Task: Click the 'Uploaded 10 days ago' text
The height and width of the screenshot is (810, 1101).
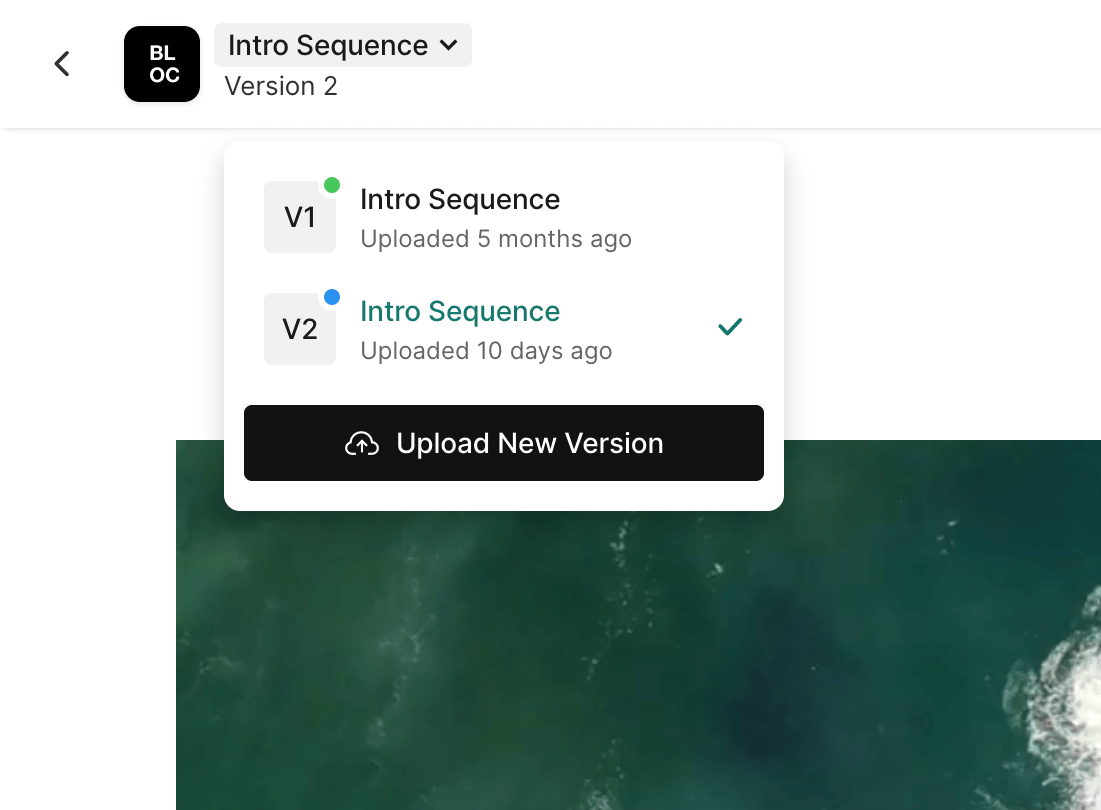Action: click(486, 352)
